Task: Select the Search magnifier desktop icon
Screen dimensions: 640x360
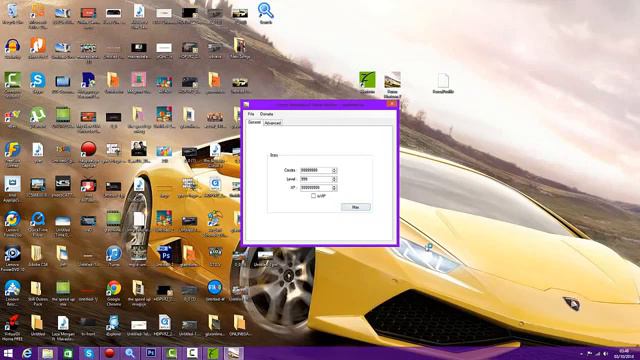Action: 265,13
